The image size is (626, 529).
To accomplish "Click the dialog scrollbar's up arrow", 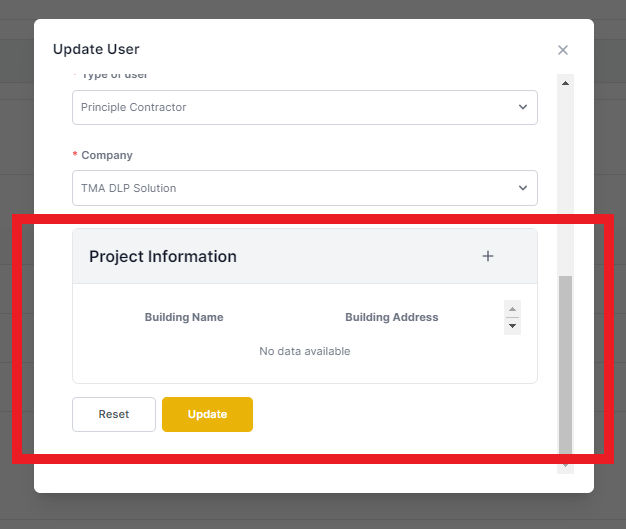I will (565, 83).
